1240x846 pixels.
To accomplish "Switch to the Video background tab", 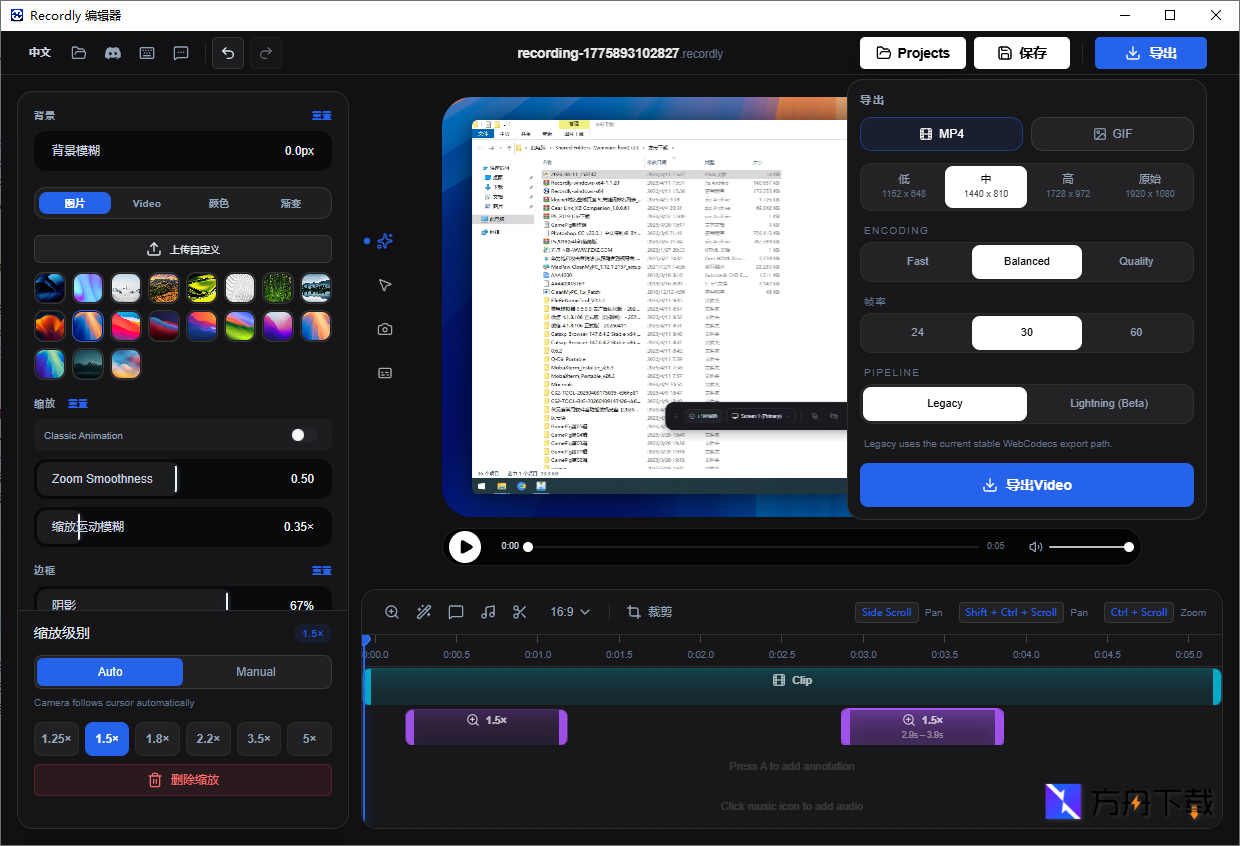I will tap(147, 203).
